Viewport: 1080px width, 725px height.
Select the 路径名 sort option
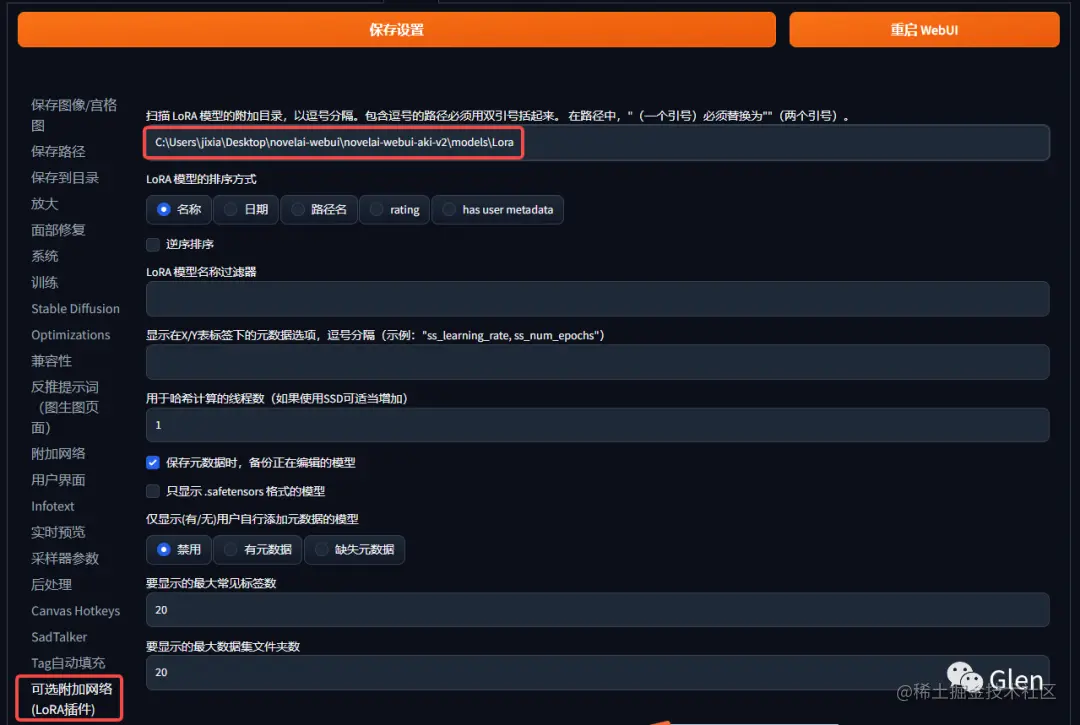tap(319, 209)
